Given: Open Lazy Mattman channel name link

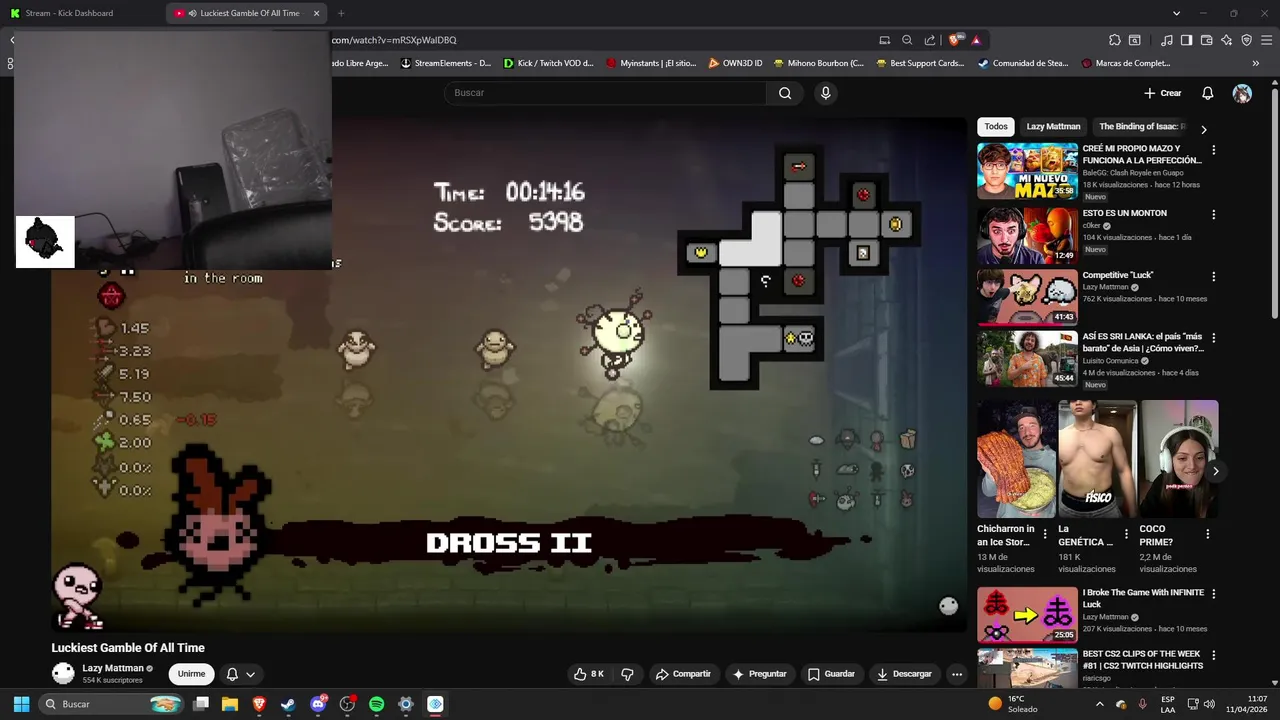Looking at the screenshot, I should (112, 668).
